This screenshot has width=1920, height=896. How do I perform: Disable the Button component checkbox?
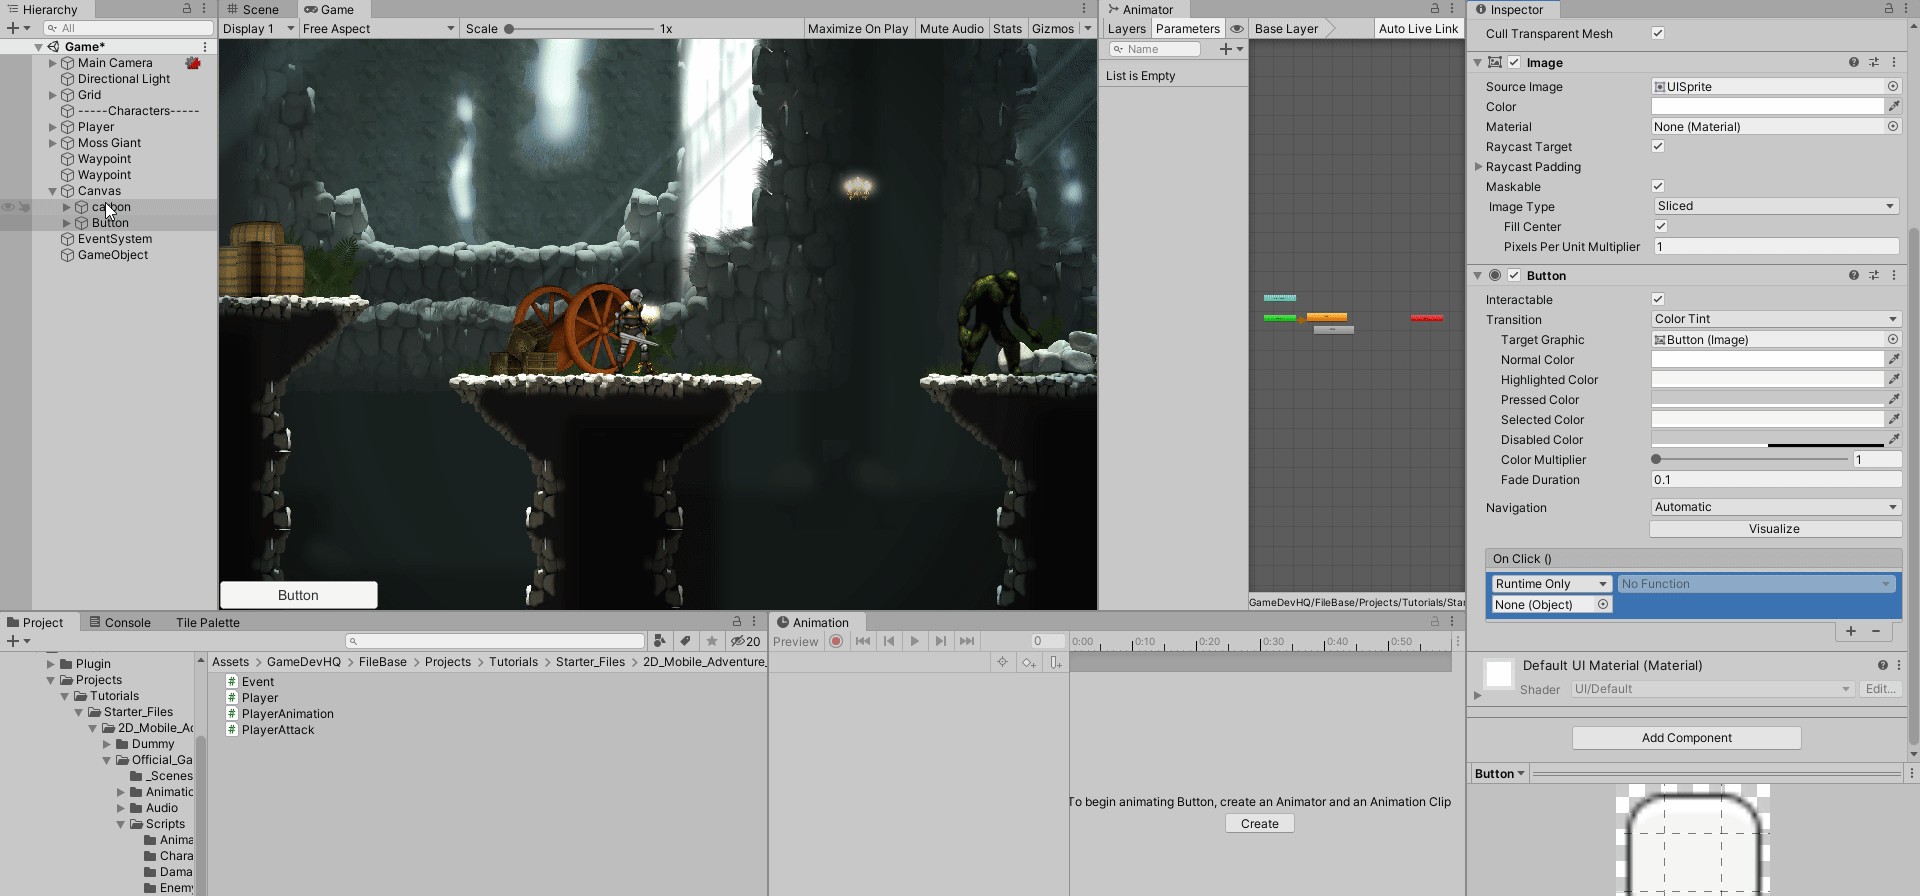point(1514,275)
